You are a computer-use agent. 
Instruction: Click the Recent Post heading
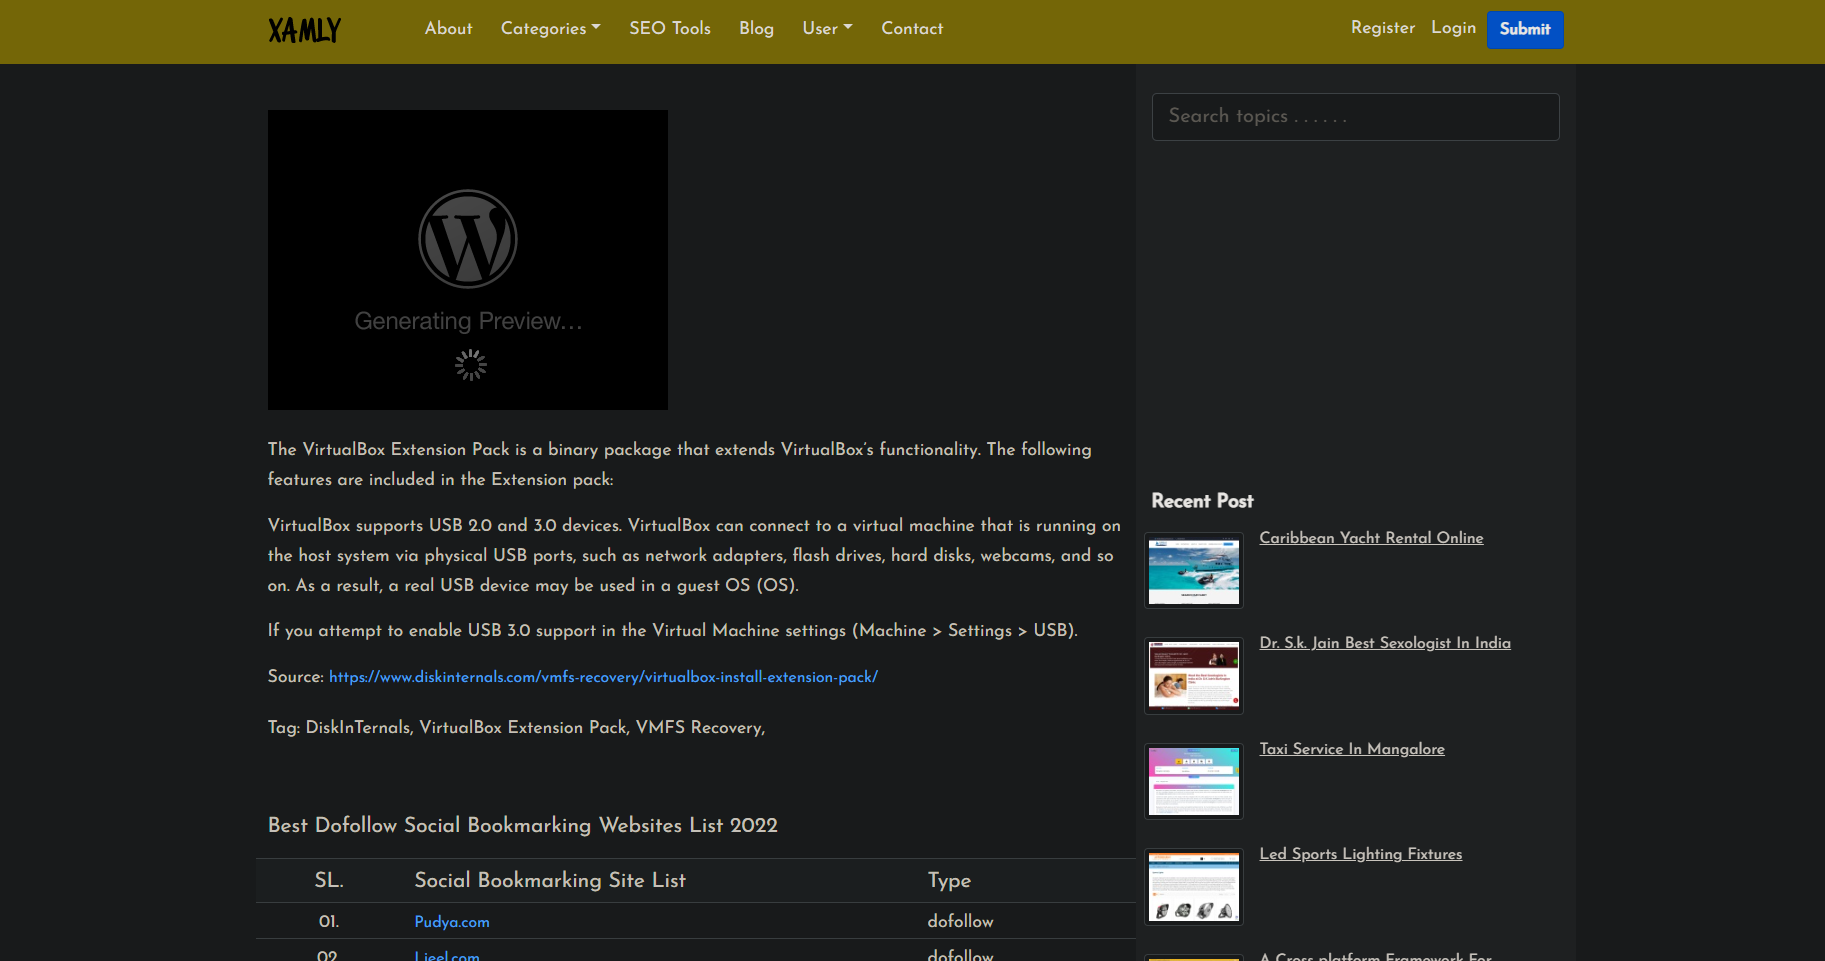[1202, 501]
